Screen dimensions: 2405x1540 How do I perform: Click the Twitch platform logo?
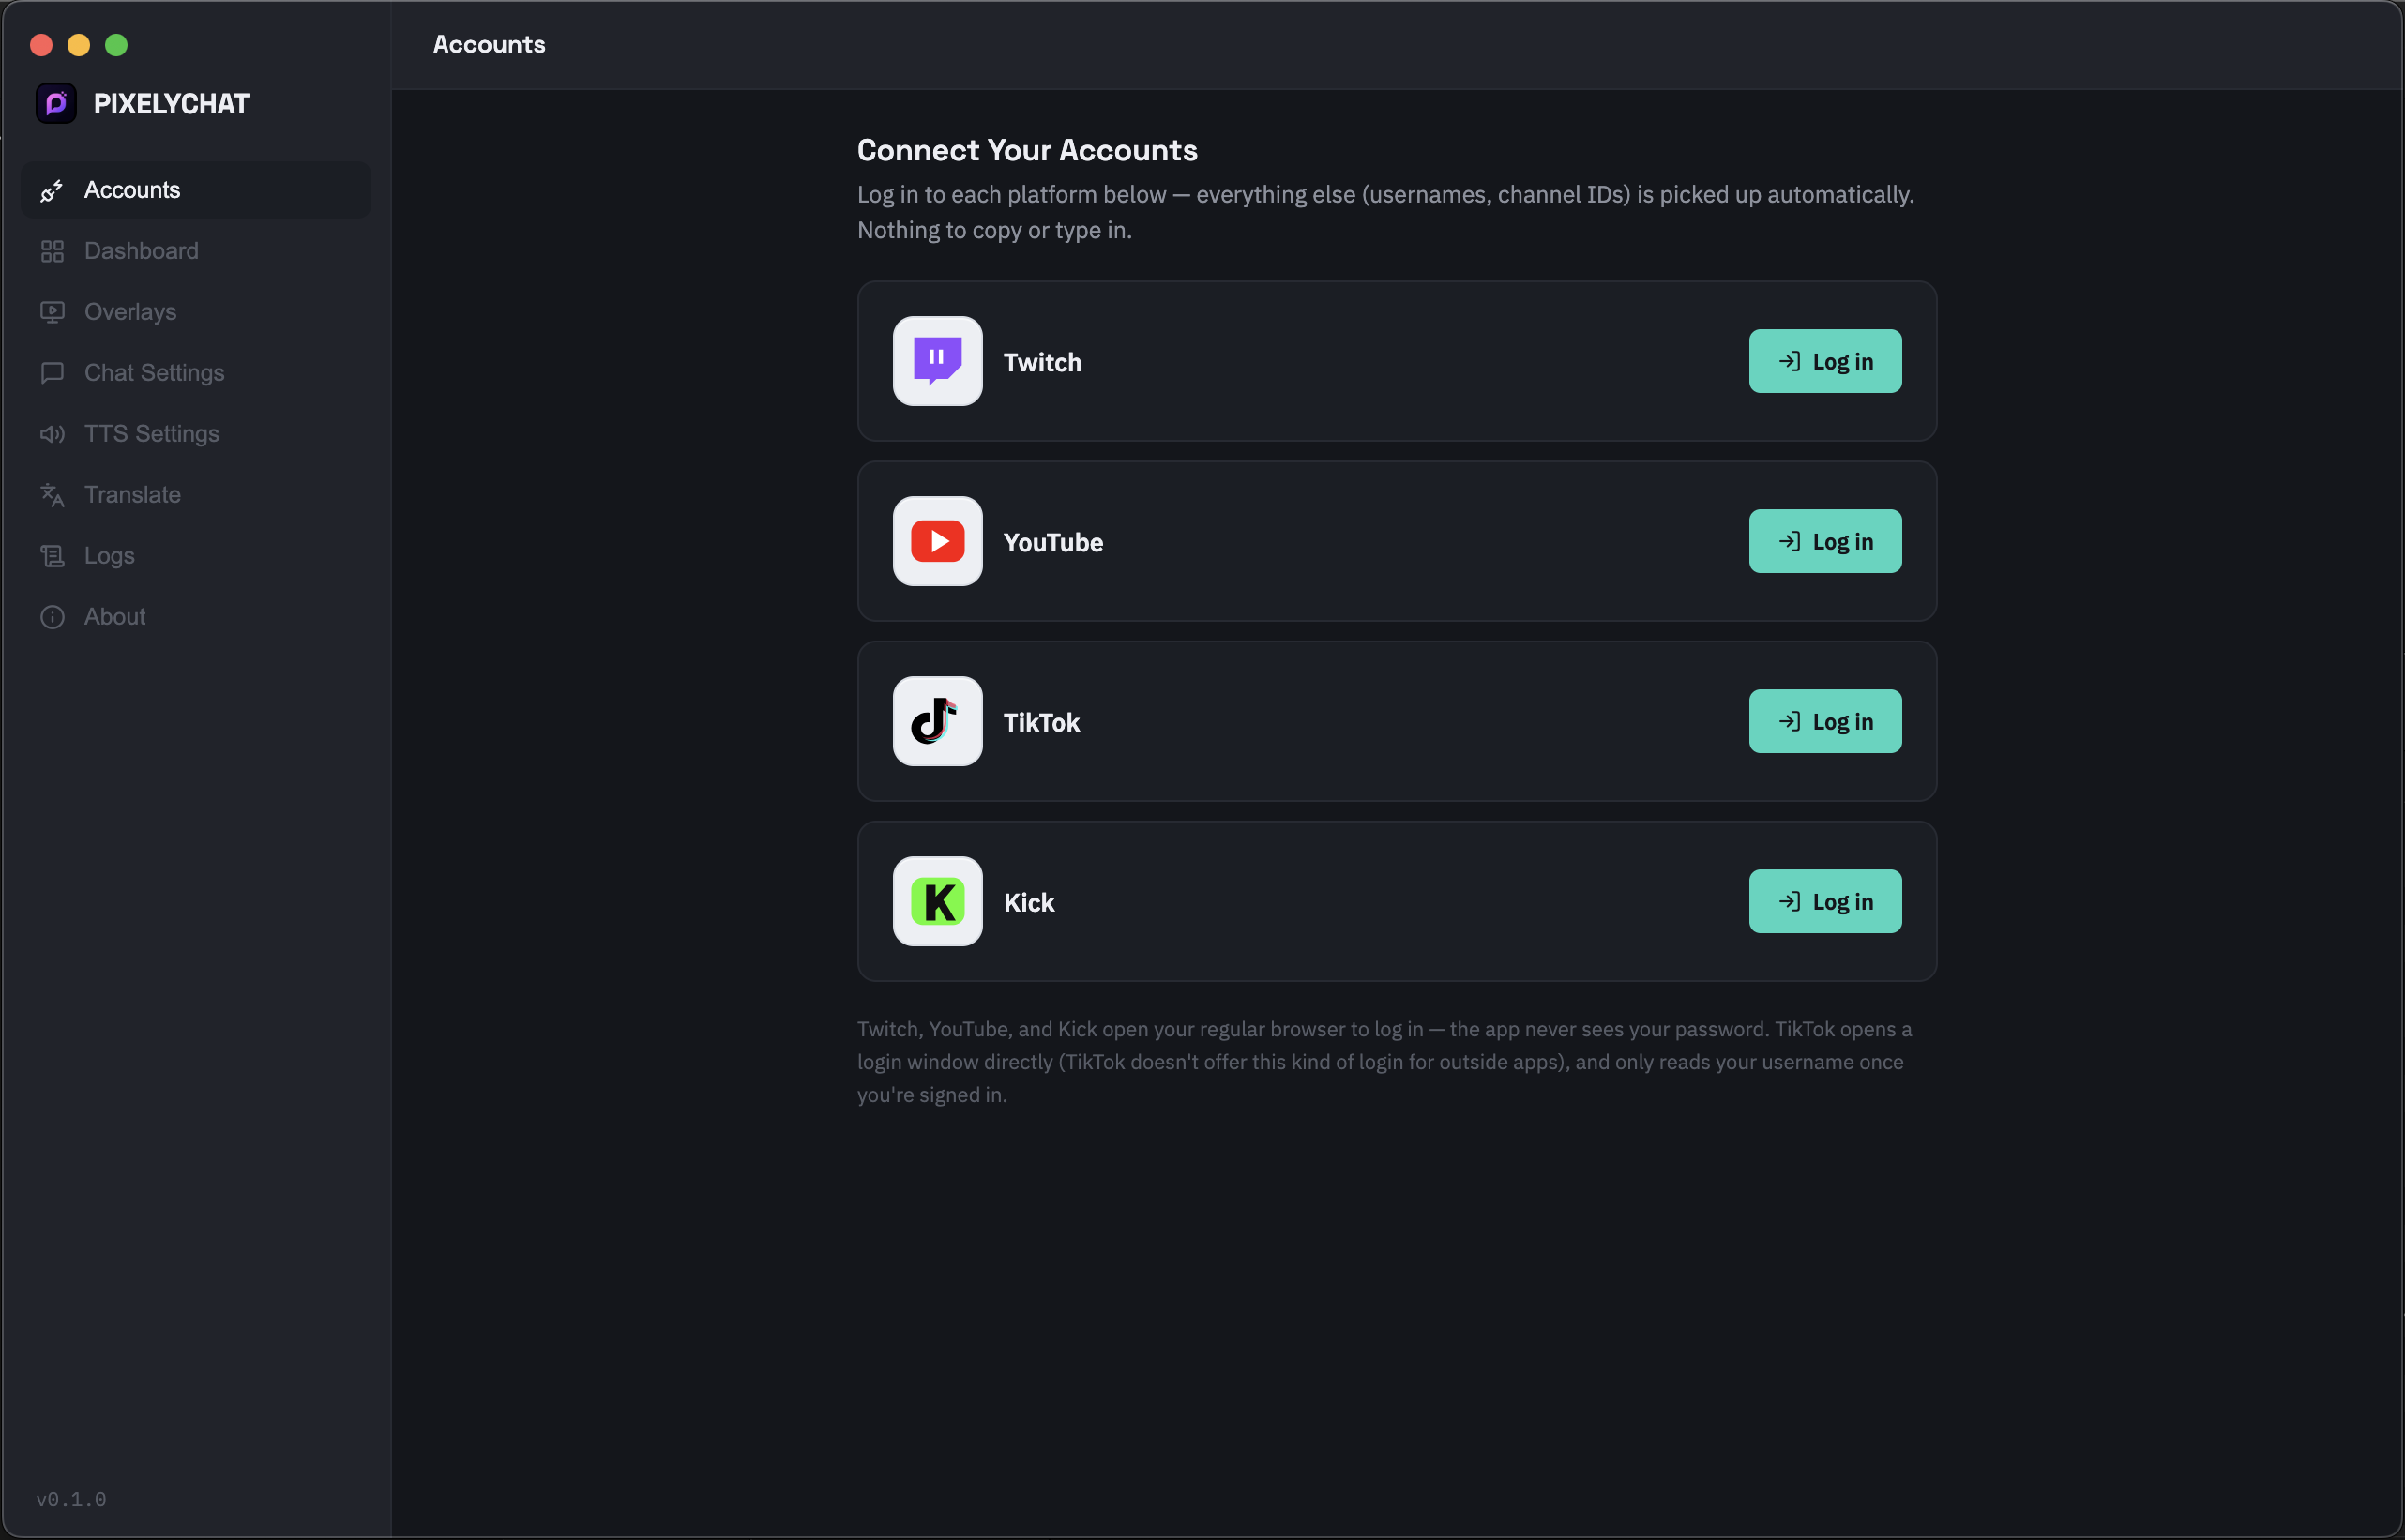(x=937, y=361)
